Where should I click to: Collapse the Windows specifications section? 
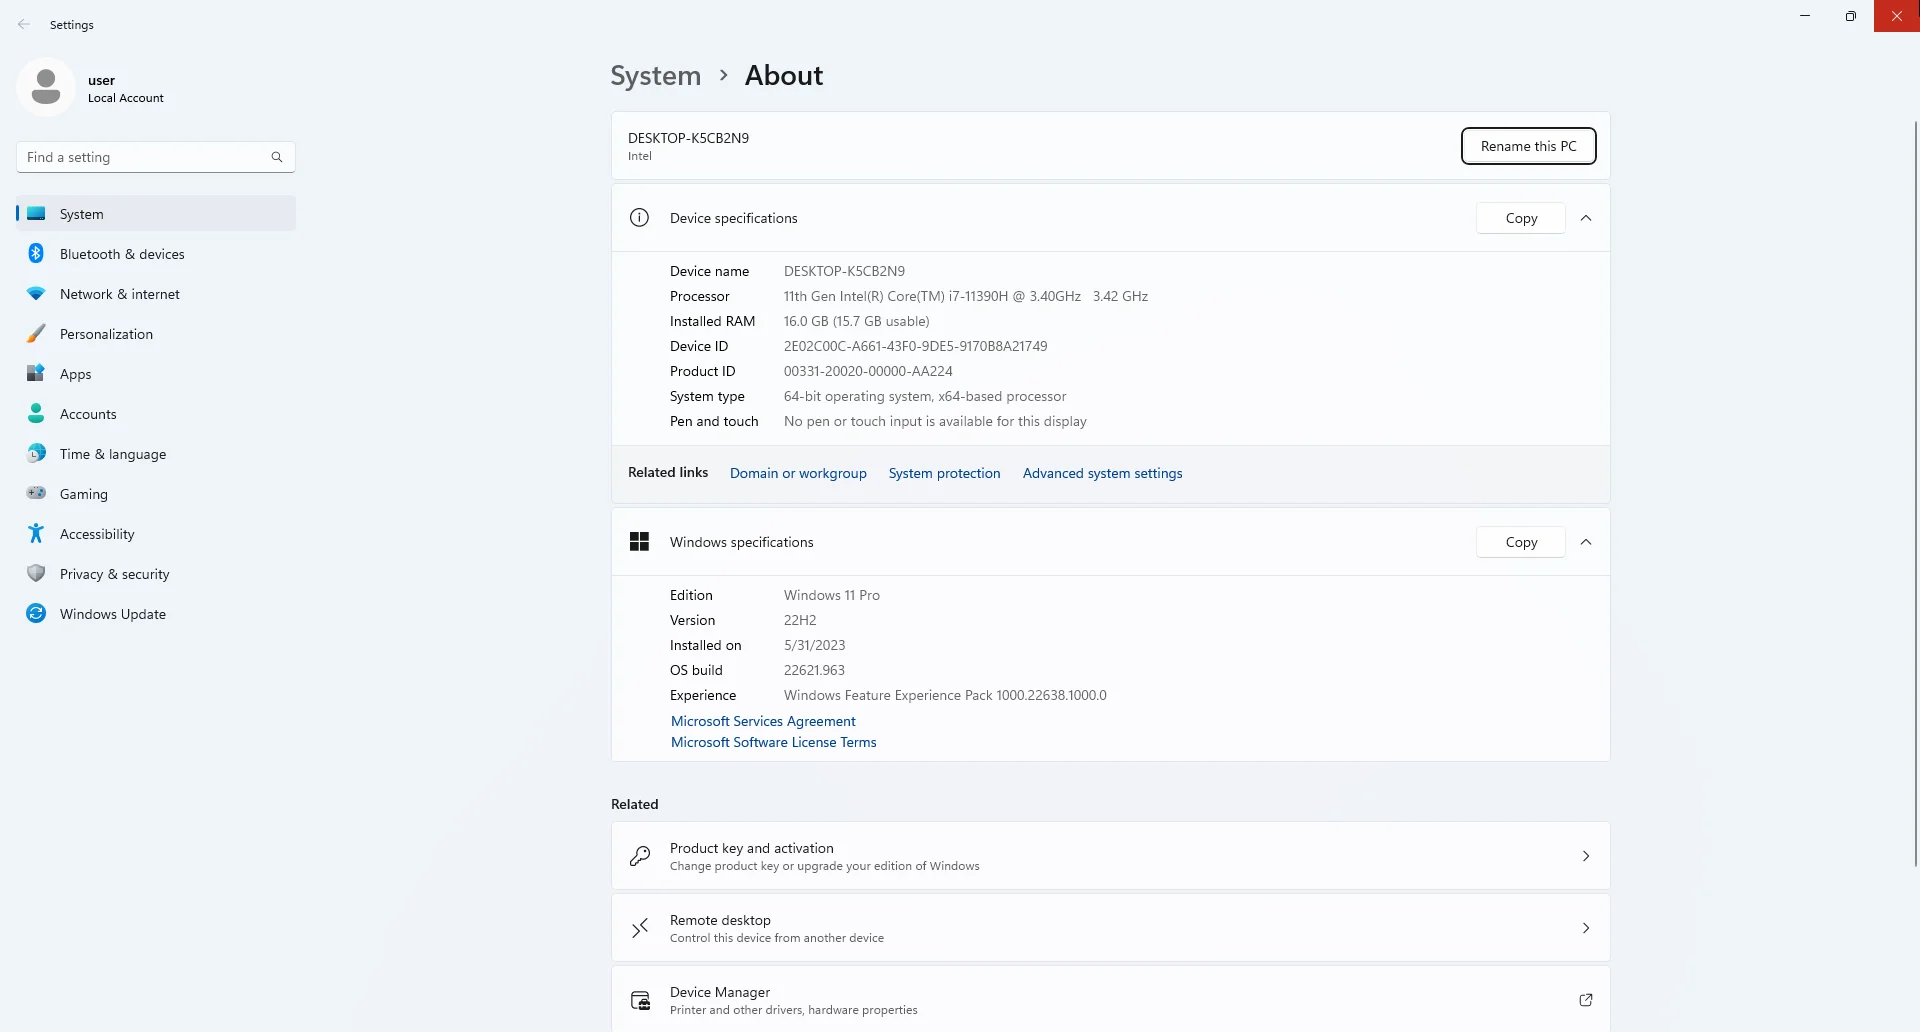click(1586, 542)
